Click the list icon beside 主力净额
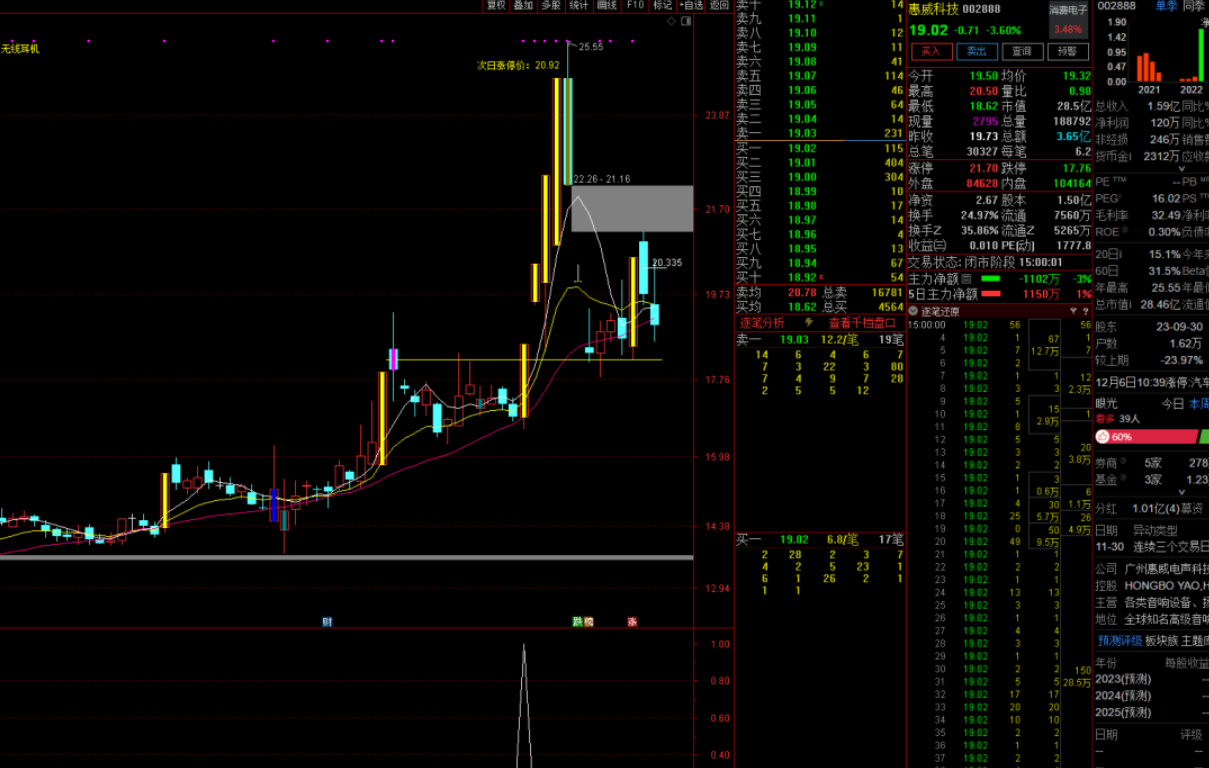Screen dimensions: 1209x768 tap(966, 279)
